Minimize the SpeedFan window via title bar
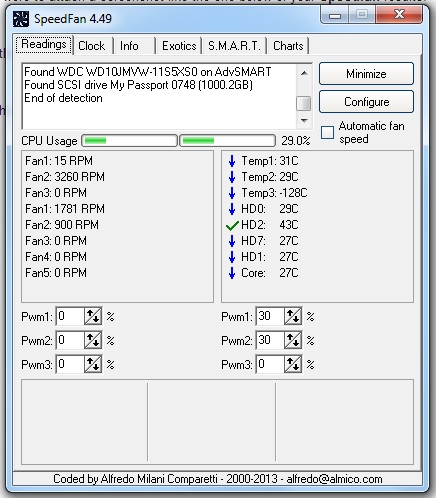Image resolution: width=436 pixels, height=498 pixels. pyautogui.click(x=335, y=15)
